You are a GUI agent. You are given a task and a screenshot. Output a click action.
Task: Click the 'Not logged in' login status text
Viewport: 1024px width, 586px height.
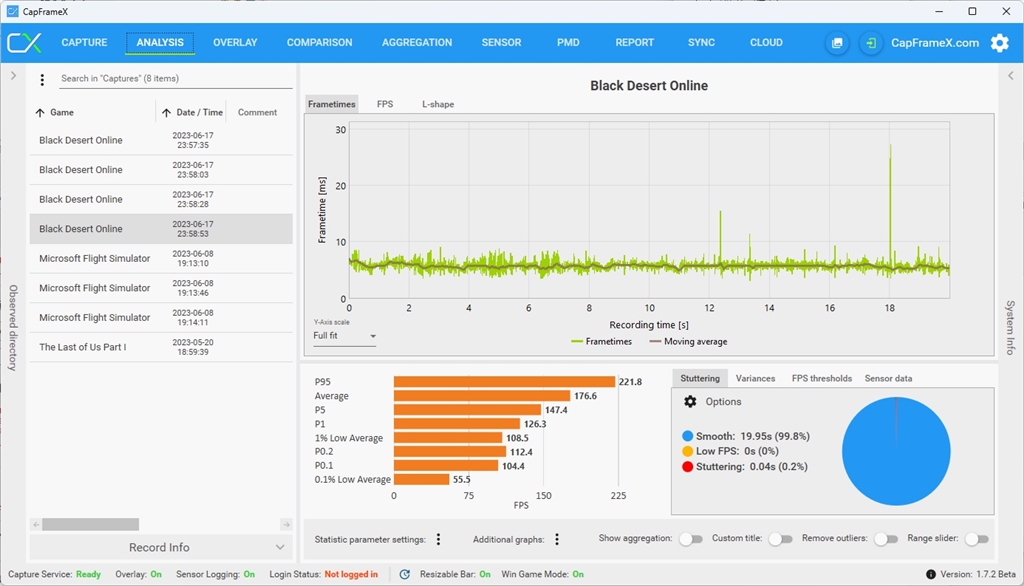click(x=351, y=574)
